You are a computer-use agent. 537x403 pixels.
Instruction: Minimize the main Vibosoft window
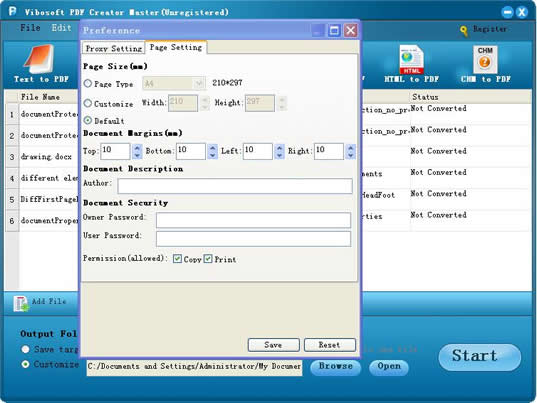(508, 12)
